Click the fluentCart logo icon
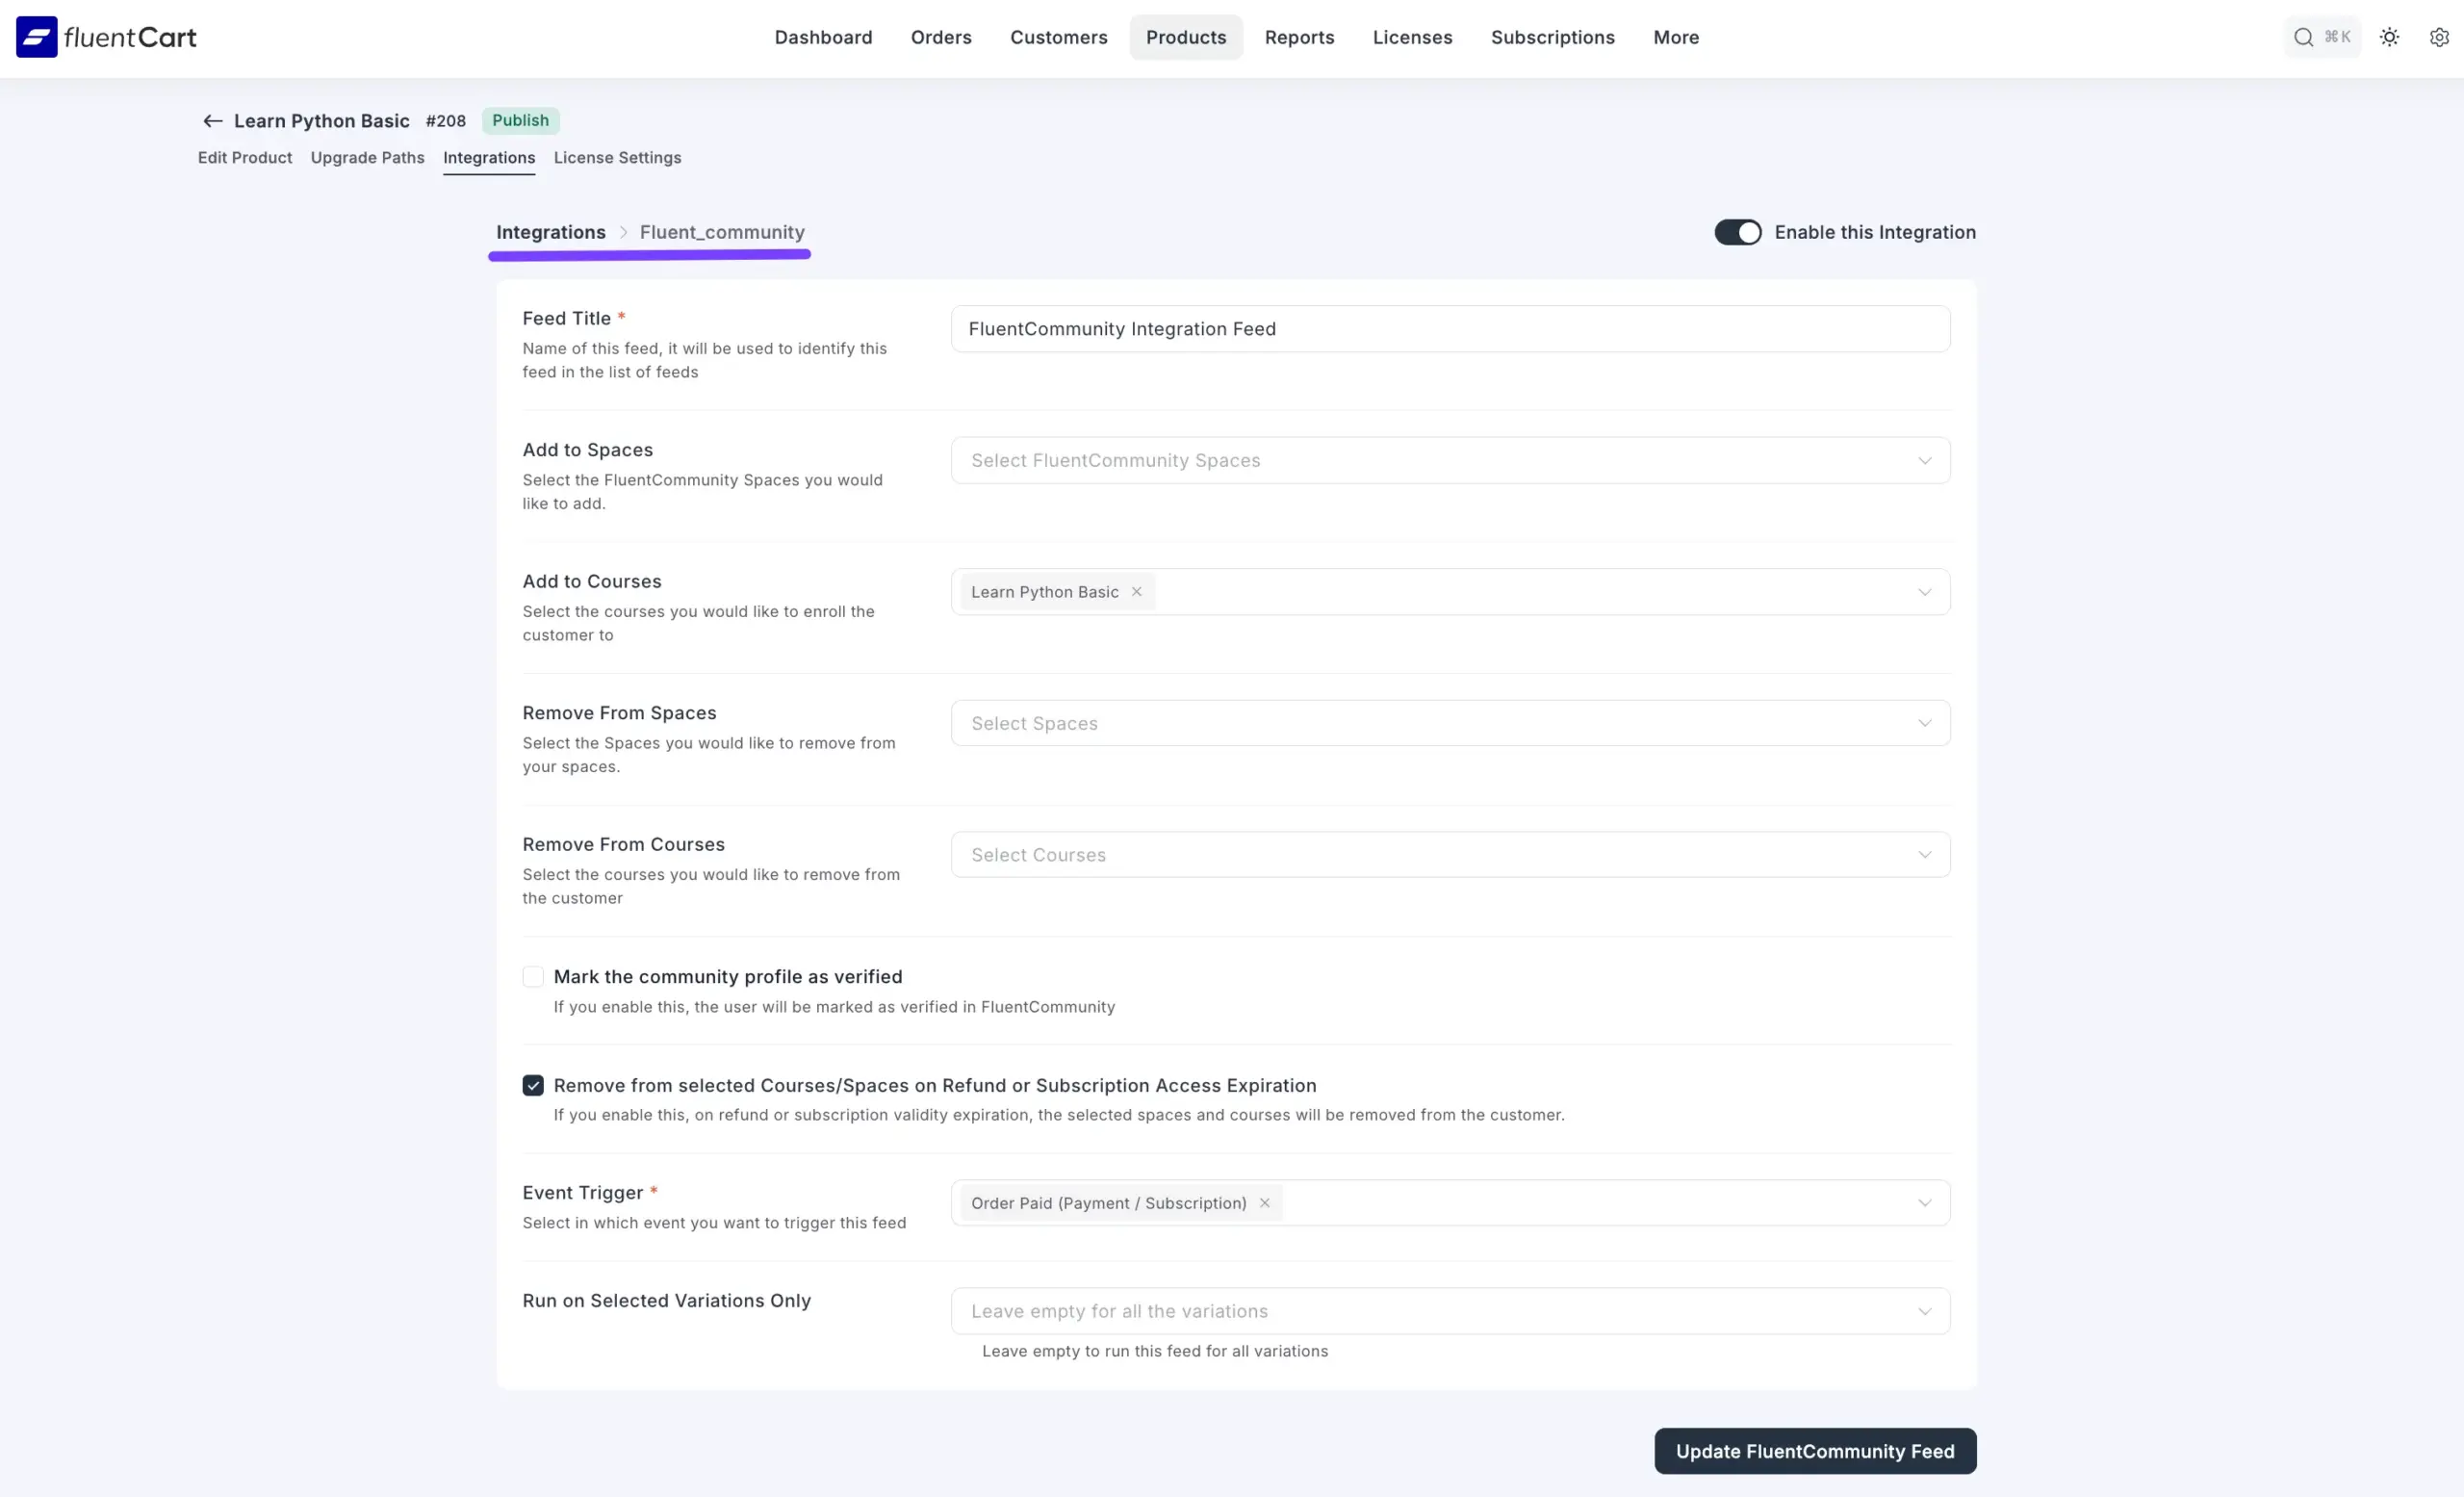 click(37, 37)
